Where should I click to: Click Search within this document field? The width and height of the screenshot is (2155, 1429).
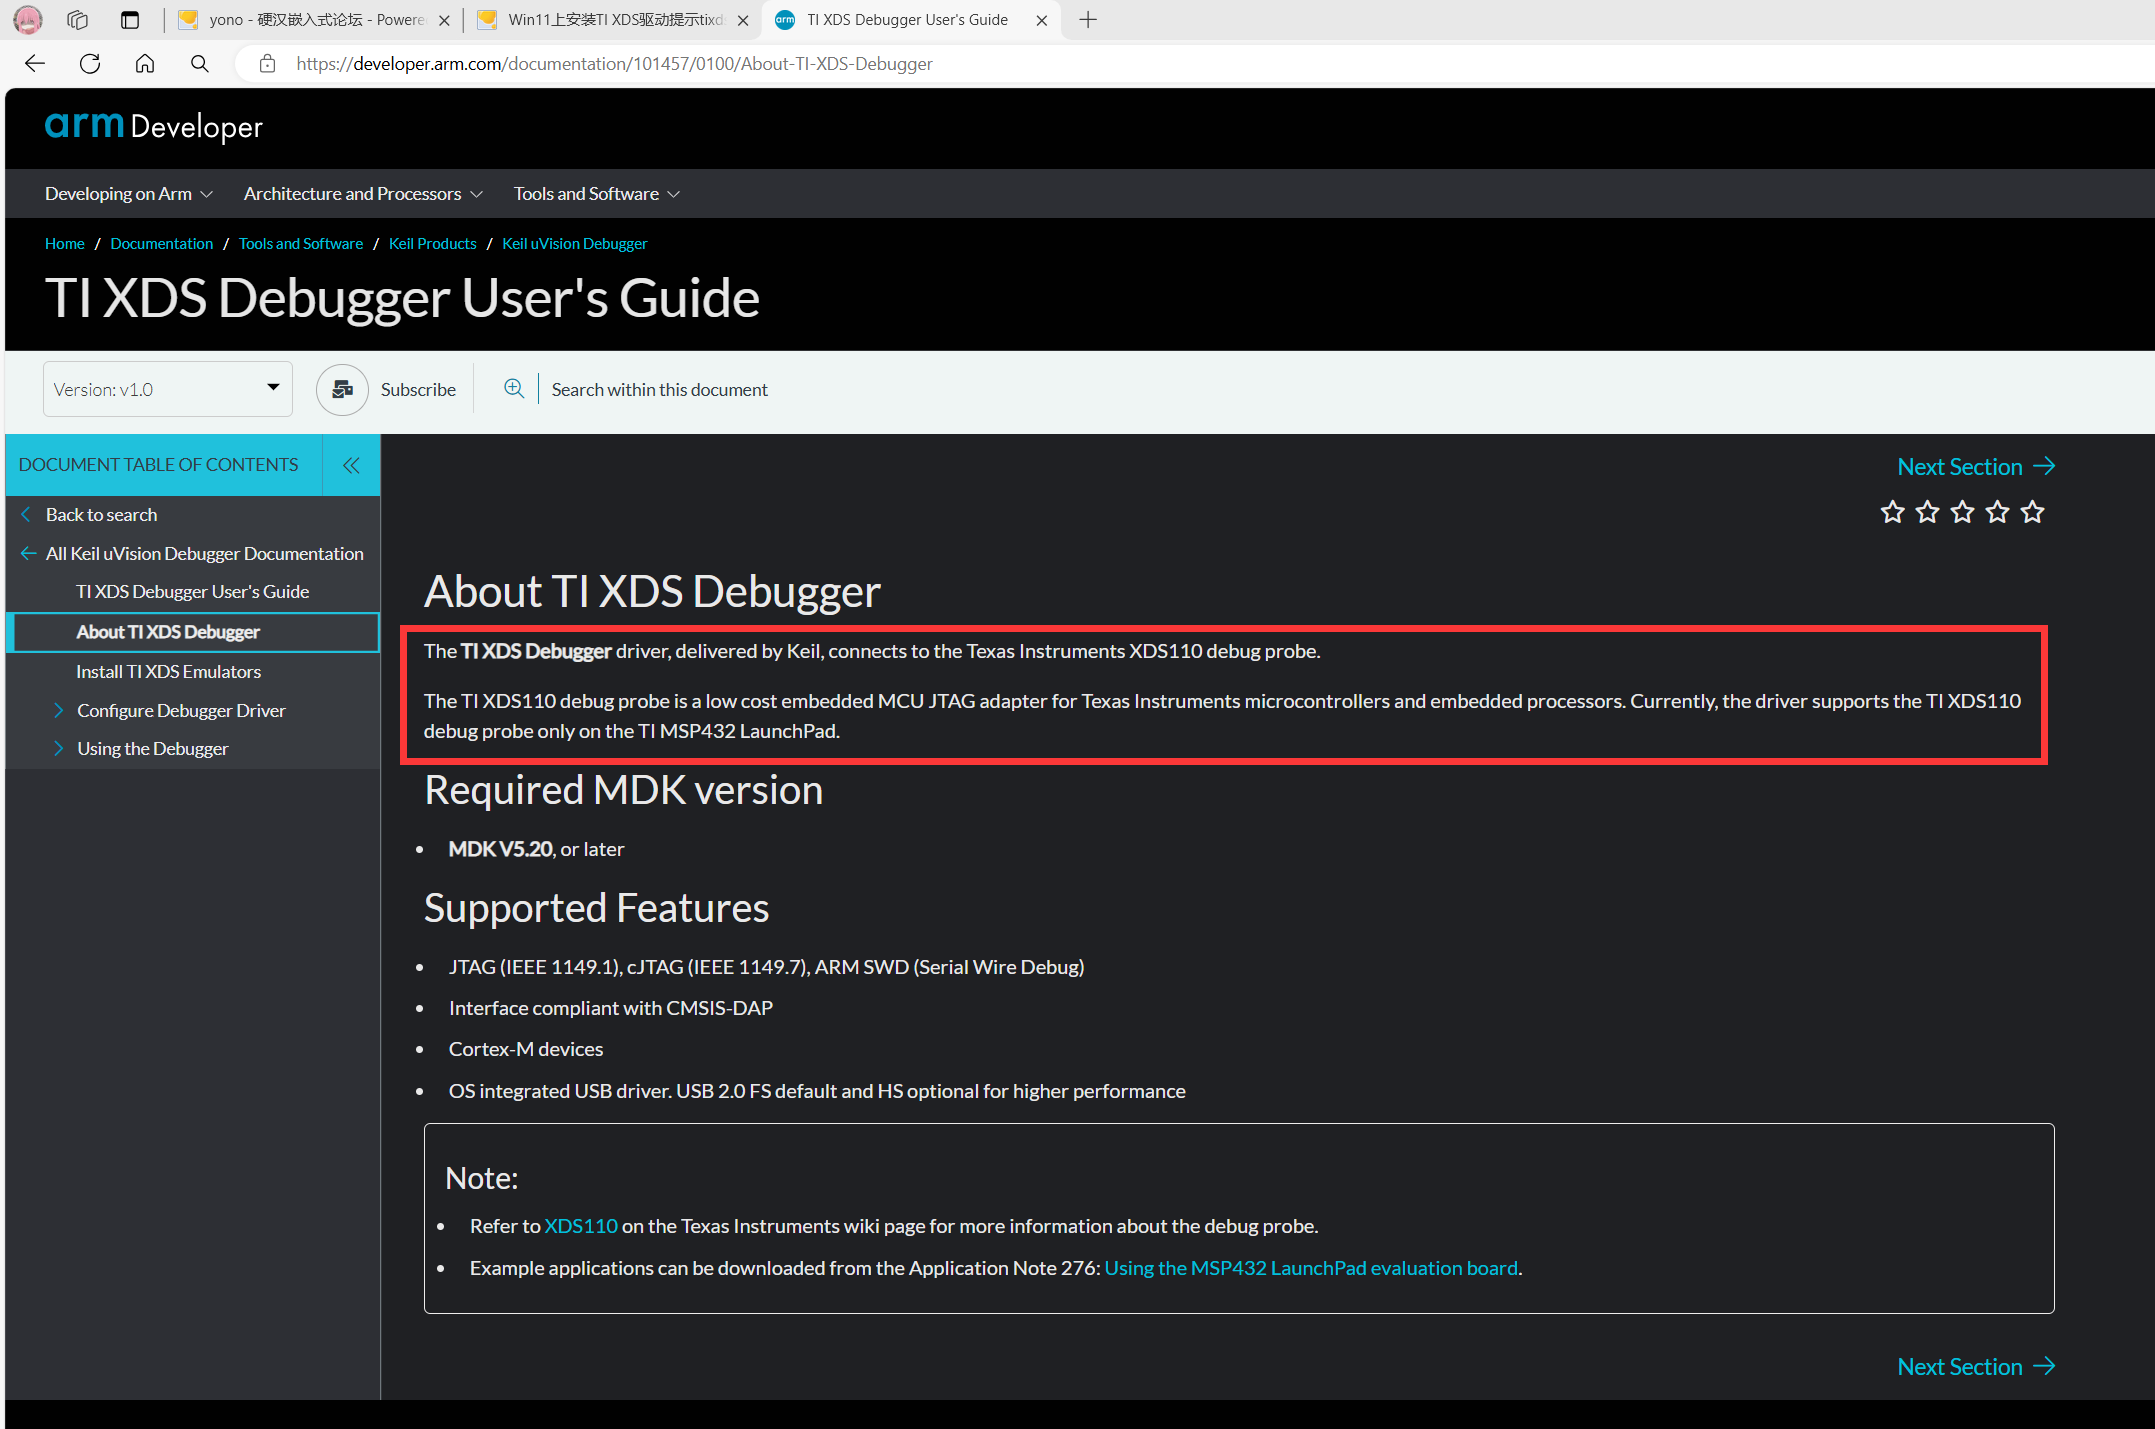(x=660, y=390)
